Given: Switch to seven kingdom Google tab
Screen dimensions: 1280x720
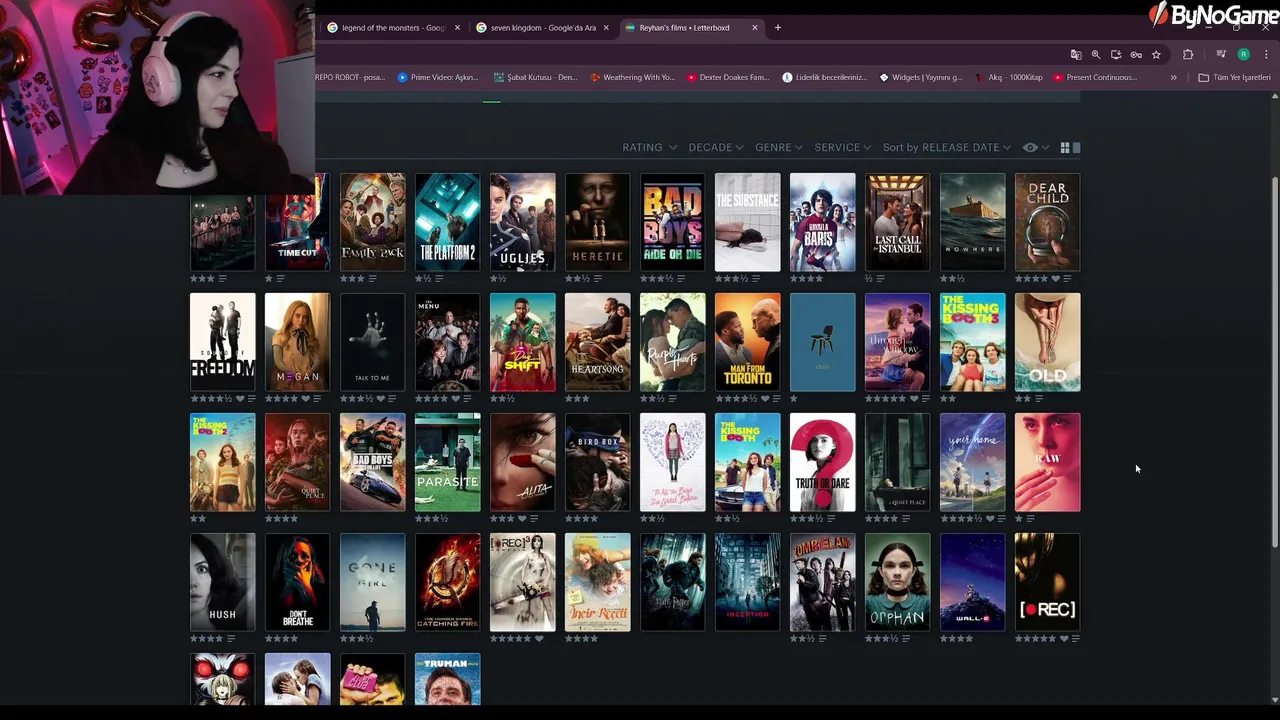Looking at the screenshot, I should point(543,27).
